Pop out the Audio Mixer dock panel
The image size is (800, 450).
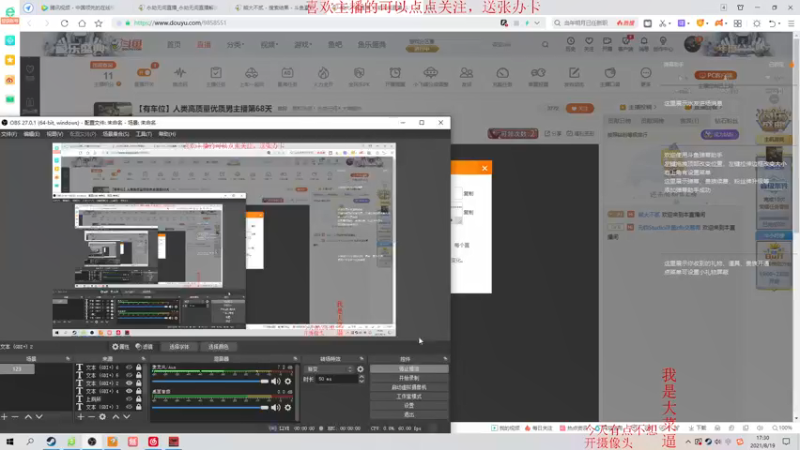(x=295, y=359)
